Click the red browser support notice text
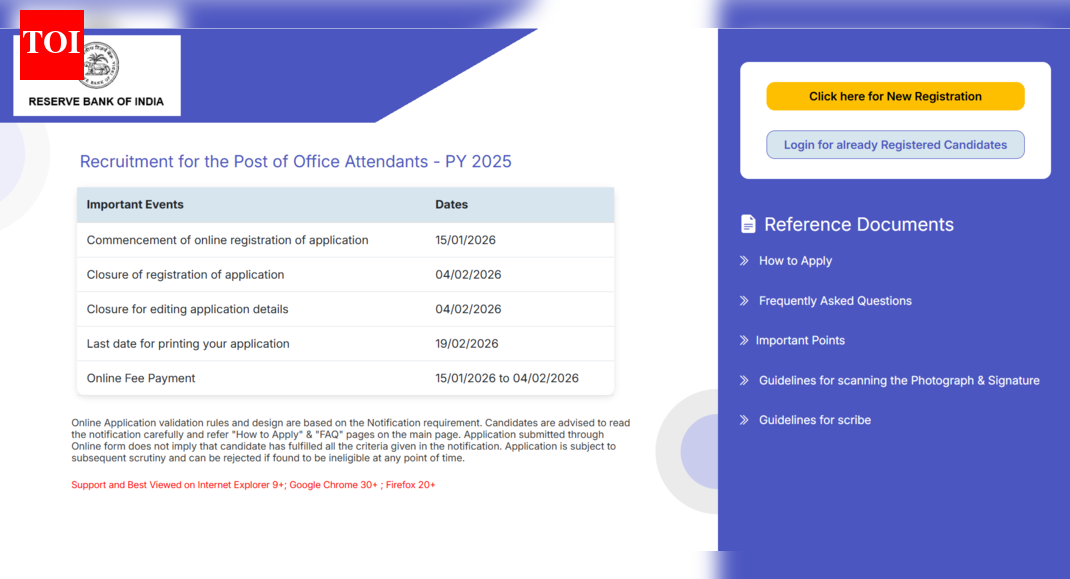1070x579 pixels. click(253, 484)
